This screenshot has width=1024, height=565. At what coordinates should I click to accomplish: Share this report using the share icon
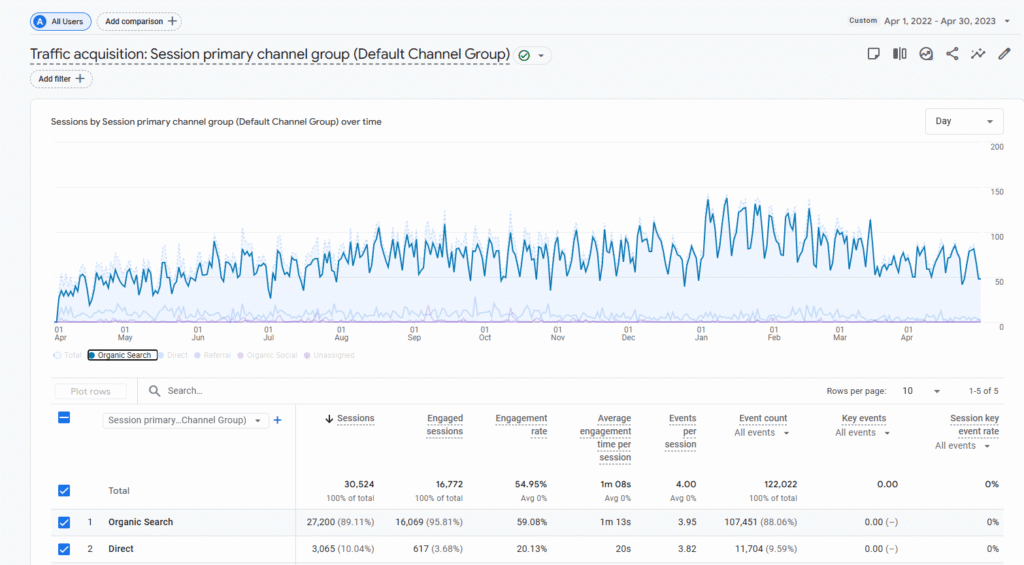coord(952,54)
